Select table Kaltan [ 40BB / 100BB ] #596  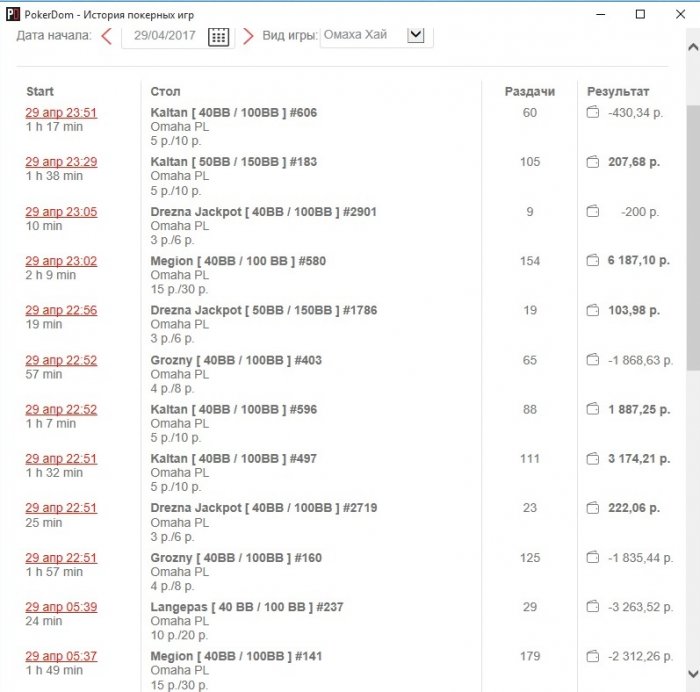[233, 409]
